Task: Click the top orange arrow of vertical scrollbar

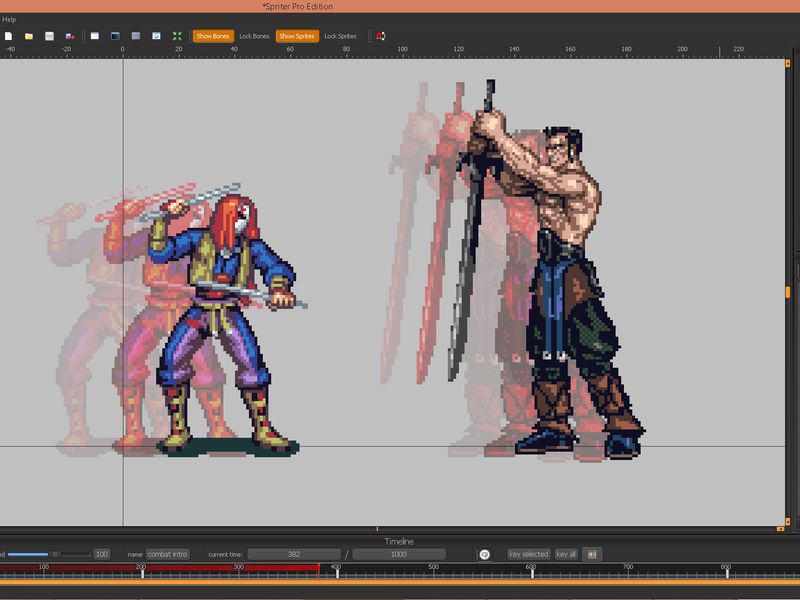Action: [x=788, y=64]
